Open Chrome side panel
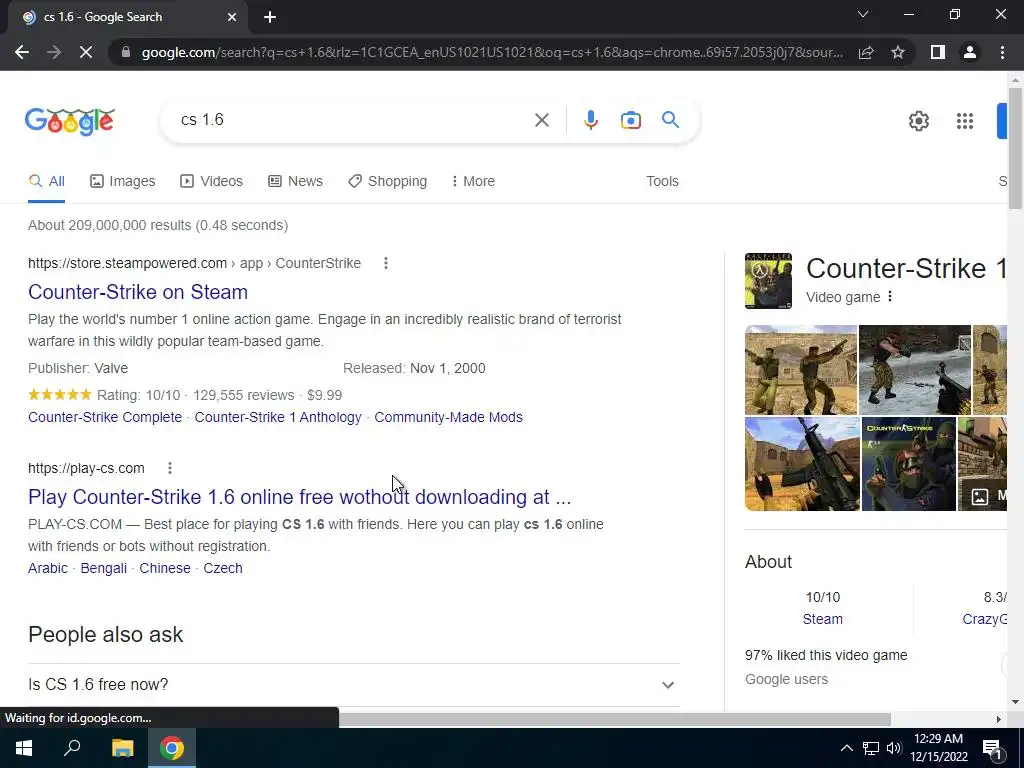The image size is (1024, 768). pyautogui.click(x=938, y=52)
